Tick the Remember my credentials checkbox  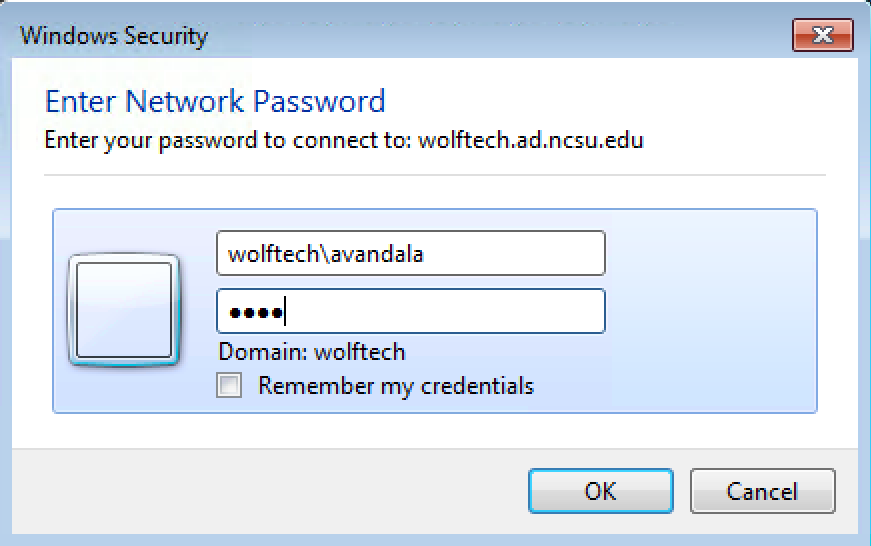[229, 385]
